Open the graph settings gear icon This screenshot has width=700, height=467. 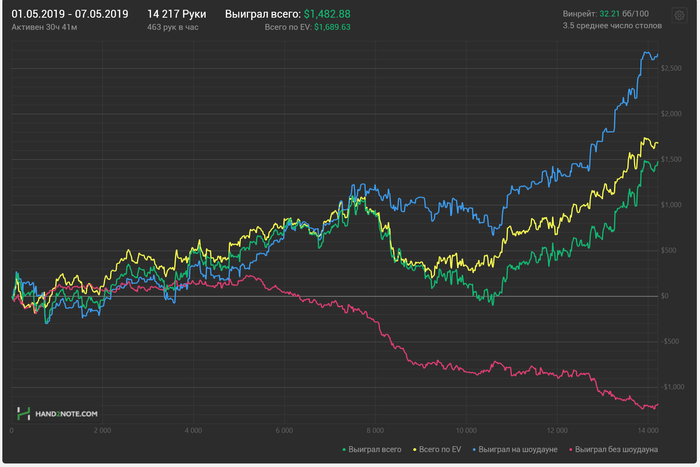tap(679, 16)
